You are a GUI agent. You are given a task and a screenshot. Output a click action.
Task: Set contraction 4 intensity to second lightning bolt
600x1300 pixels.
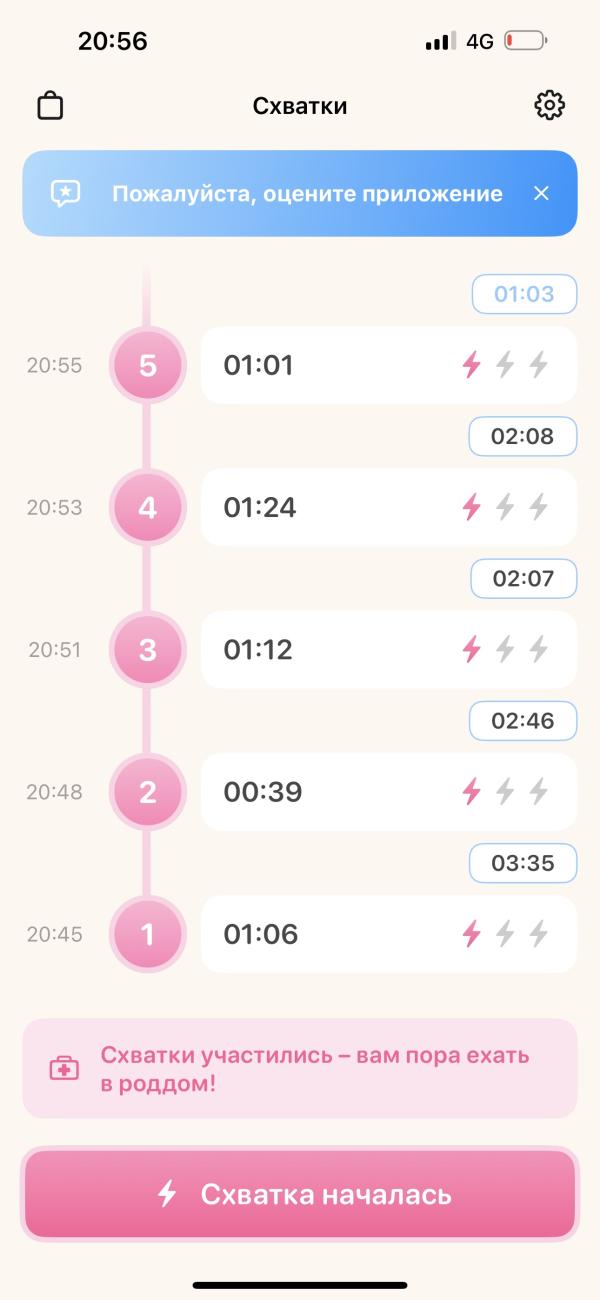pos(505,507)
